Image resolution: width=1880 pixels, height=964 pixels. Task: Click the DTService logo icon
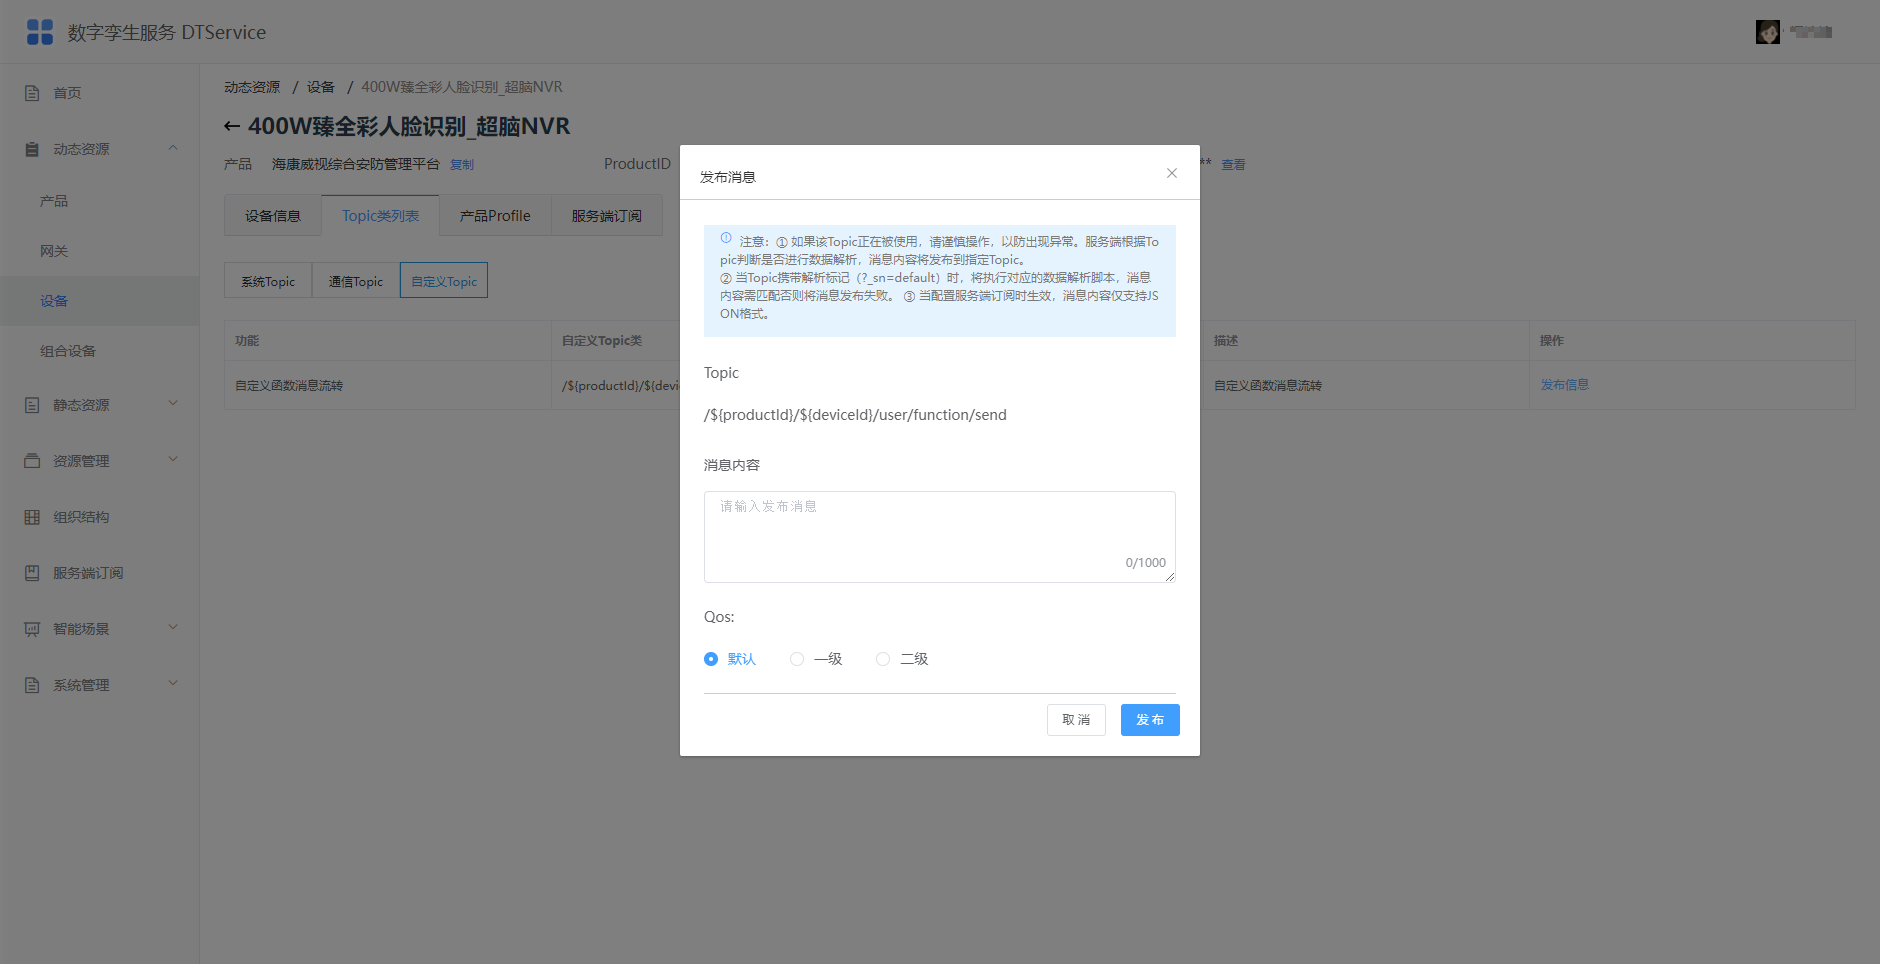click(40, 32)
